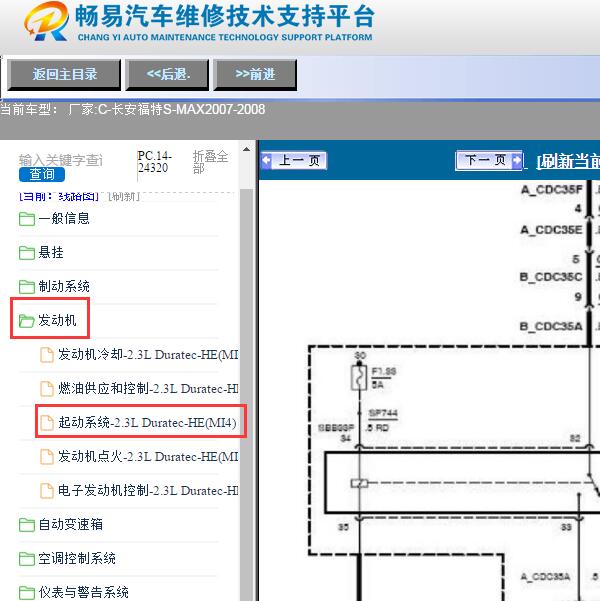Click the A_CDC35A wire label
600x601 pixels.
(x=546, y=576)
